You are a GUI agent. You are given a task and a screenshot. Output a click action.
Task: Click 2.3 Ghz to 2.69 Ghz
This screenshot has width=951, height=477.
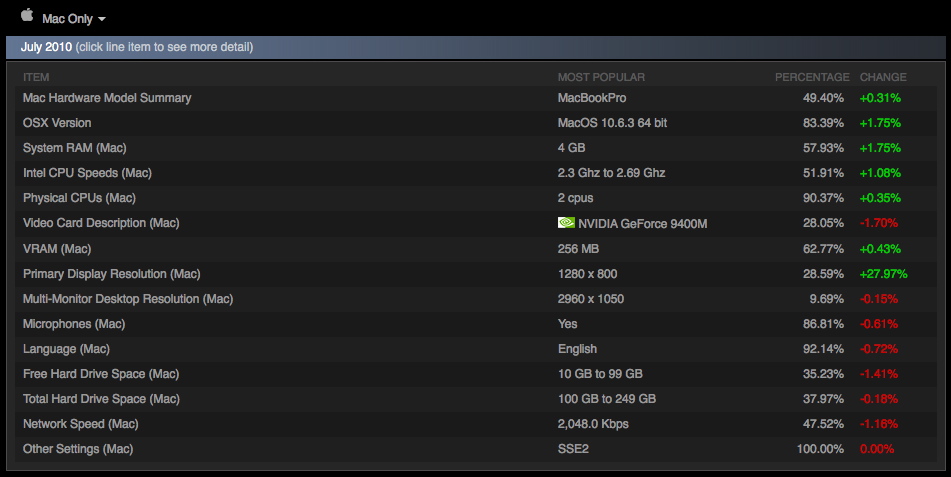pos(611,173)
